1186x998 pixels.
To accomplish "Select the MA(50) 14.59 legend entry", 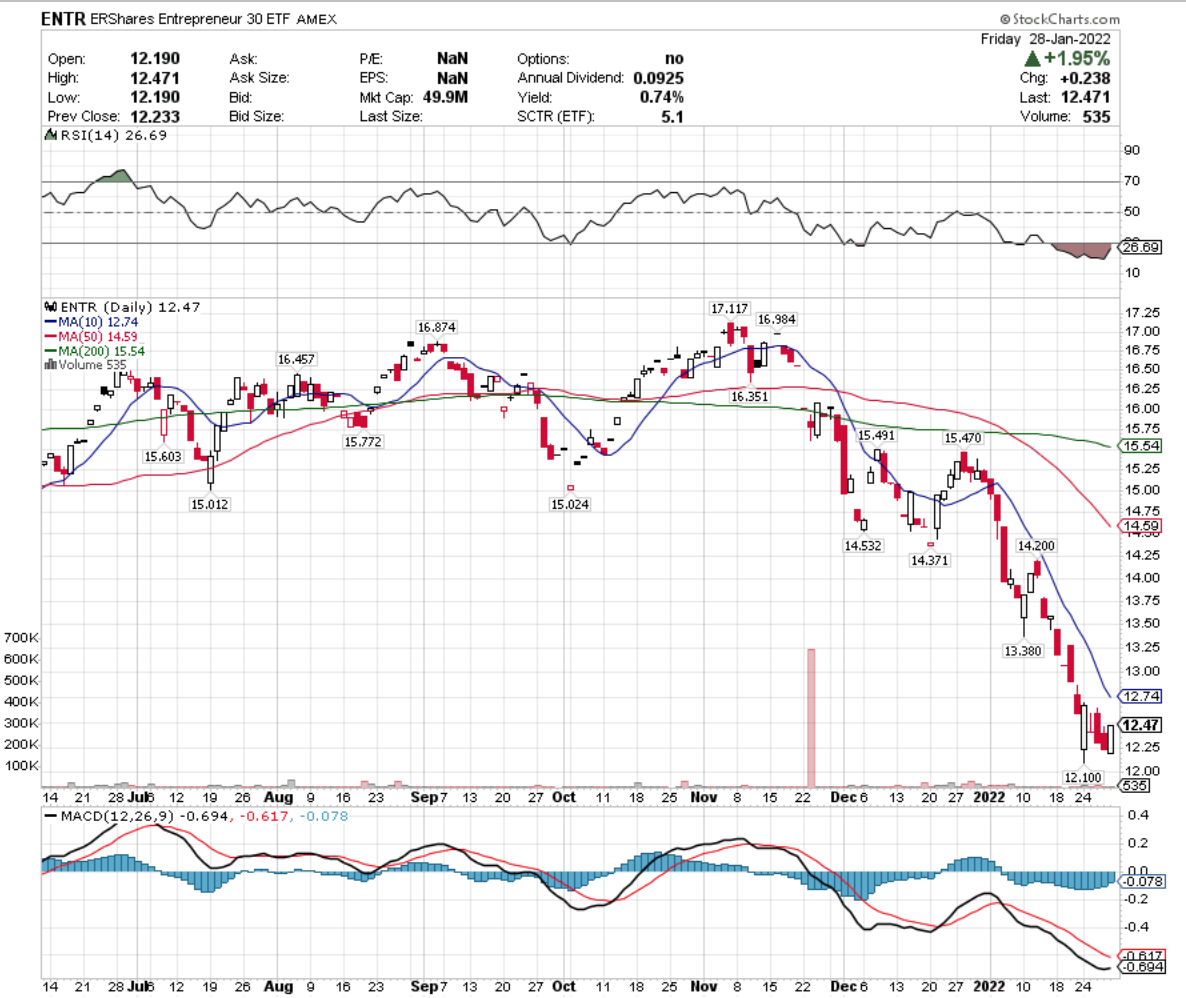I will (x=92, y=336).
